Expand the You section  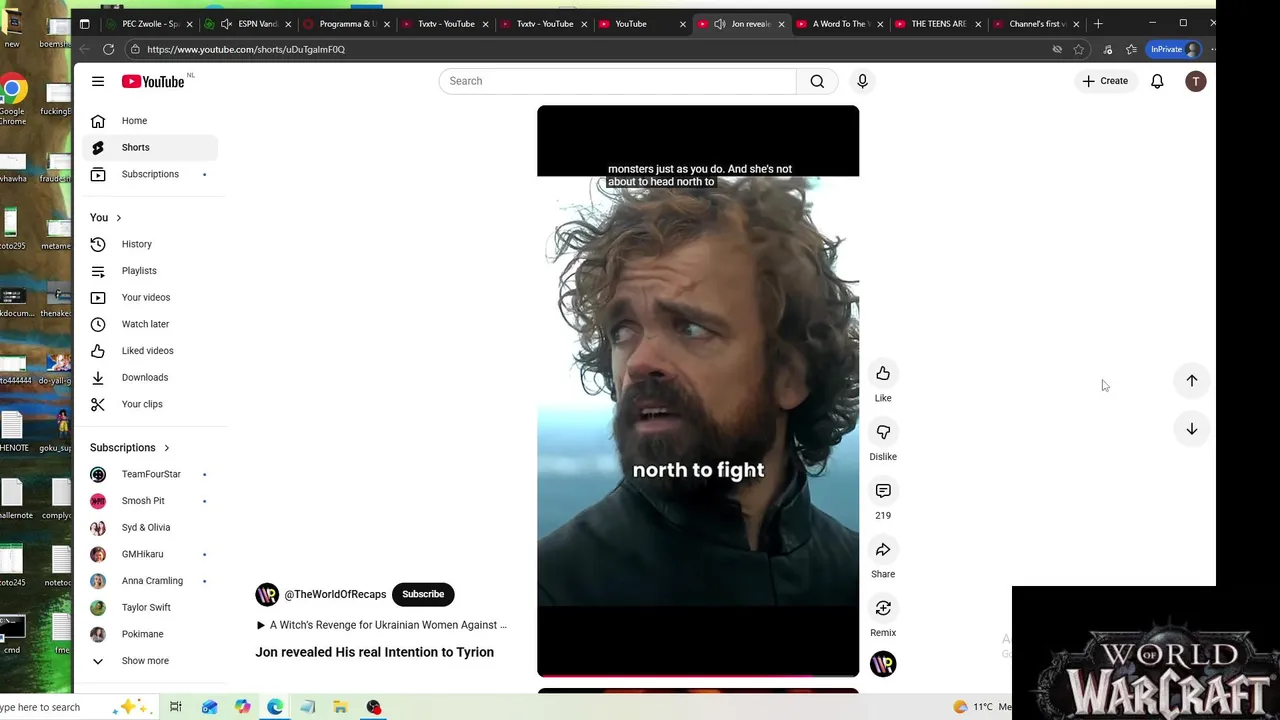click(x=106, y=217)
